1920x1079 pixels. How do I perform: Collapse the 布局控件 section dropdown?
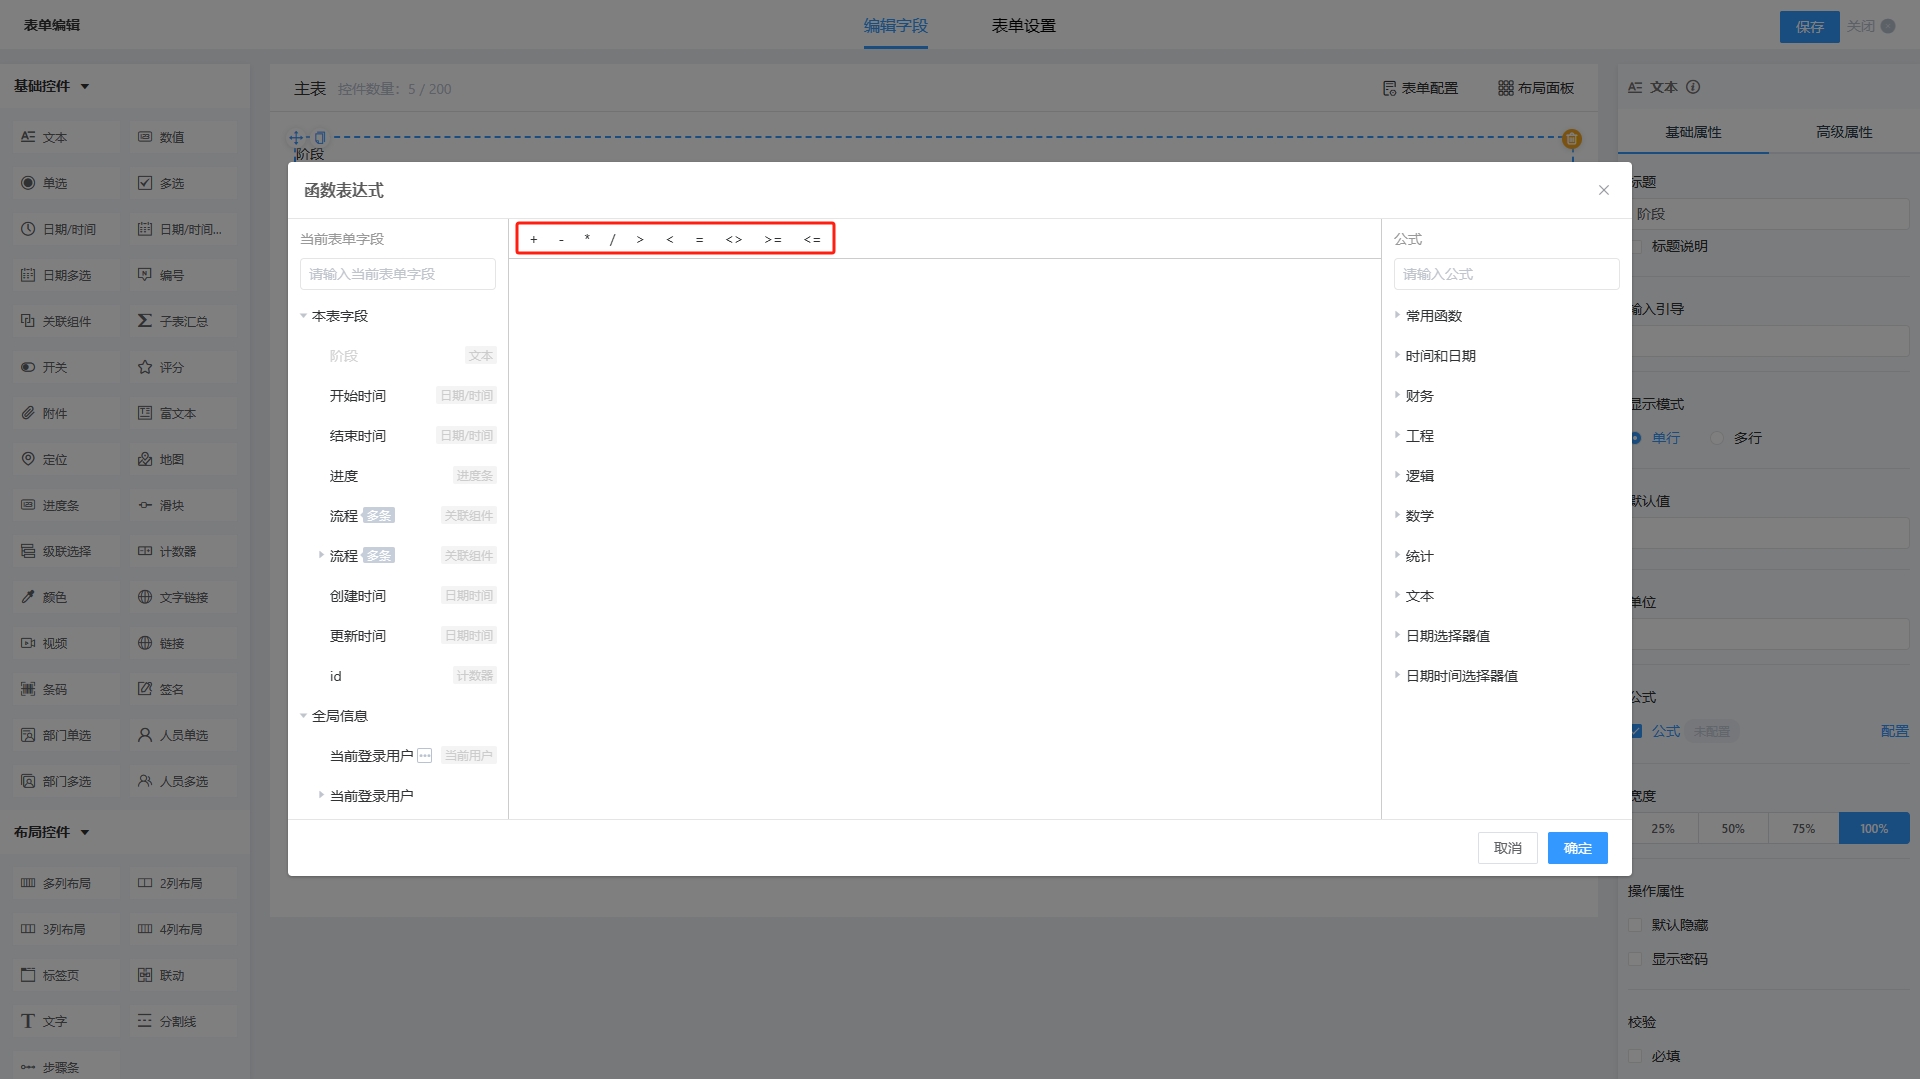pos(85,832)
